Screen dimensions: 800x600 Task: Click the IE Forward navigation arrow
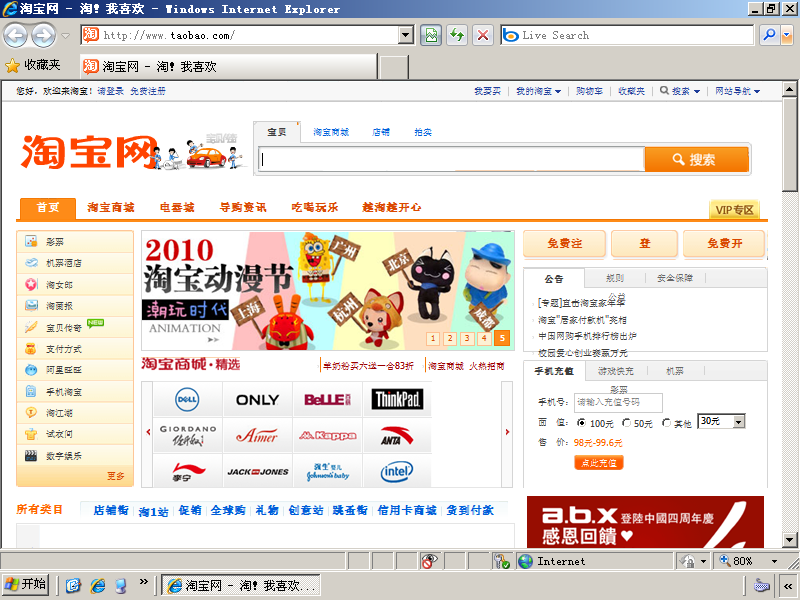coord(44,36)
